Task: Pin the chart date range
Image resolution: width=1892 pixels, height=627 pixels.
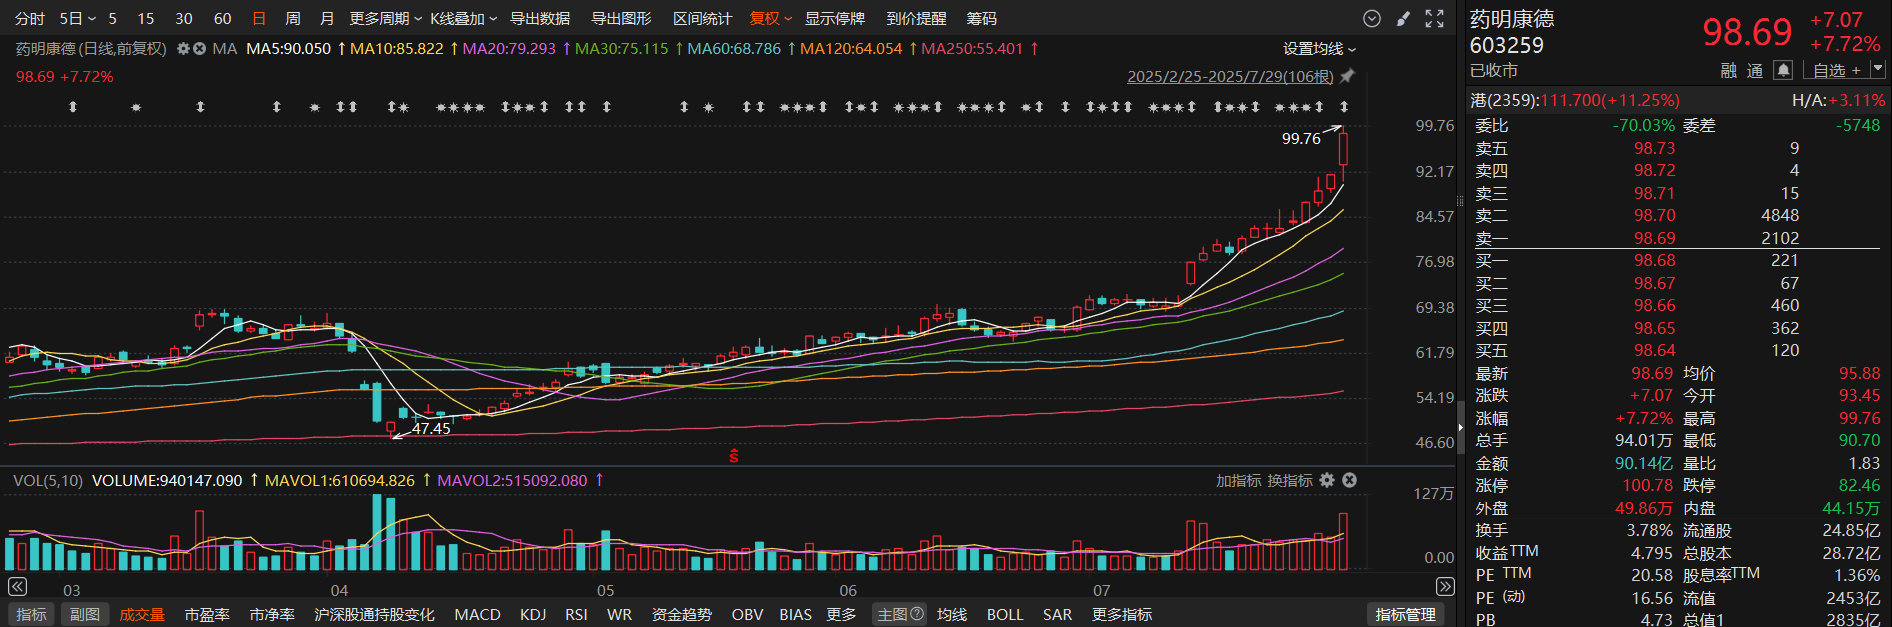Action: [1347, 77]
